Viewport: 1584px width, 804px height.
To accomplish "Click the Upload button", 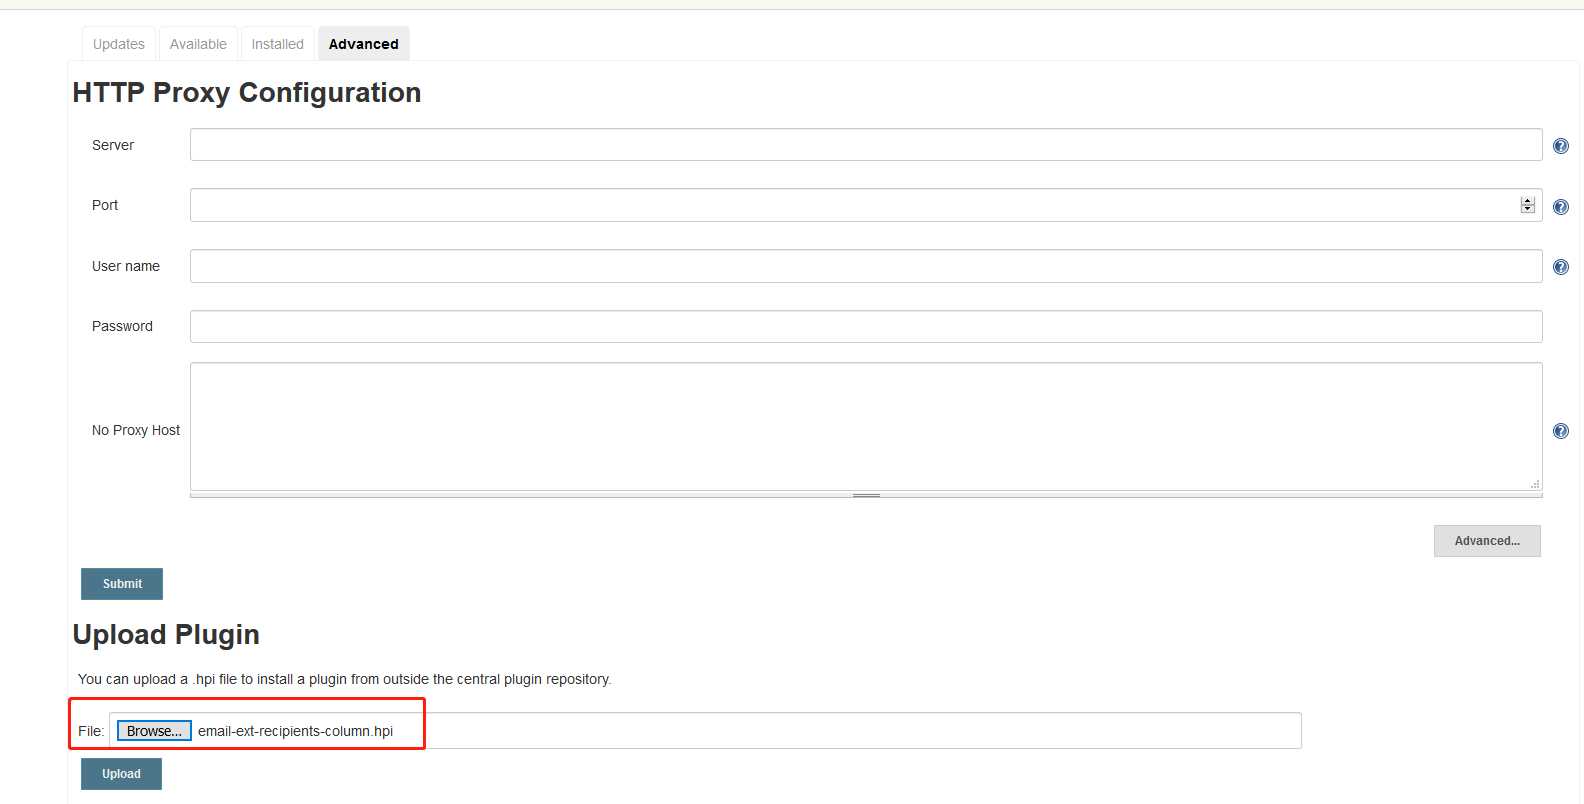I will (x=121, y=774).
